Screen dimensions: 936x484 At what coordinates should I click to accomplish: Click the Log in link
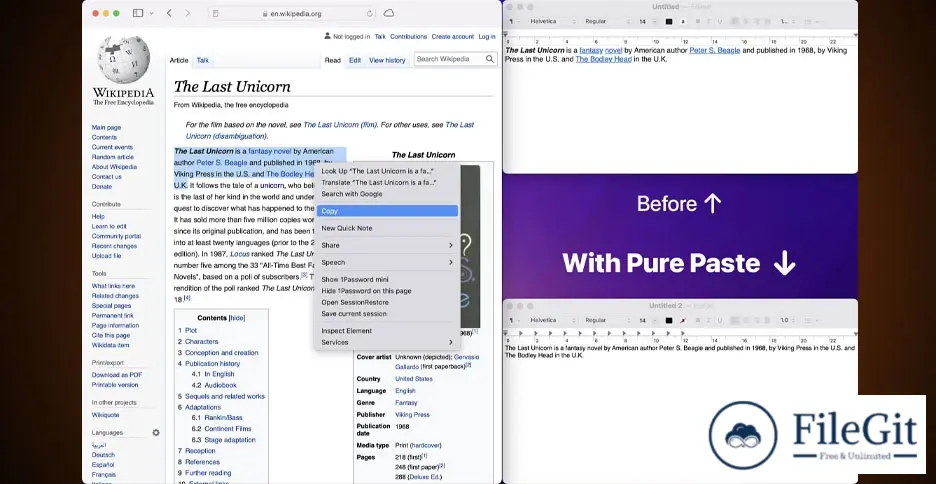(x=487, y=36)
